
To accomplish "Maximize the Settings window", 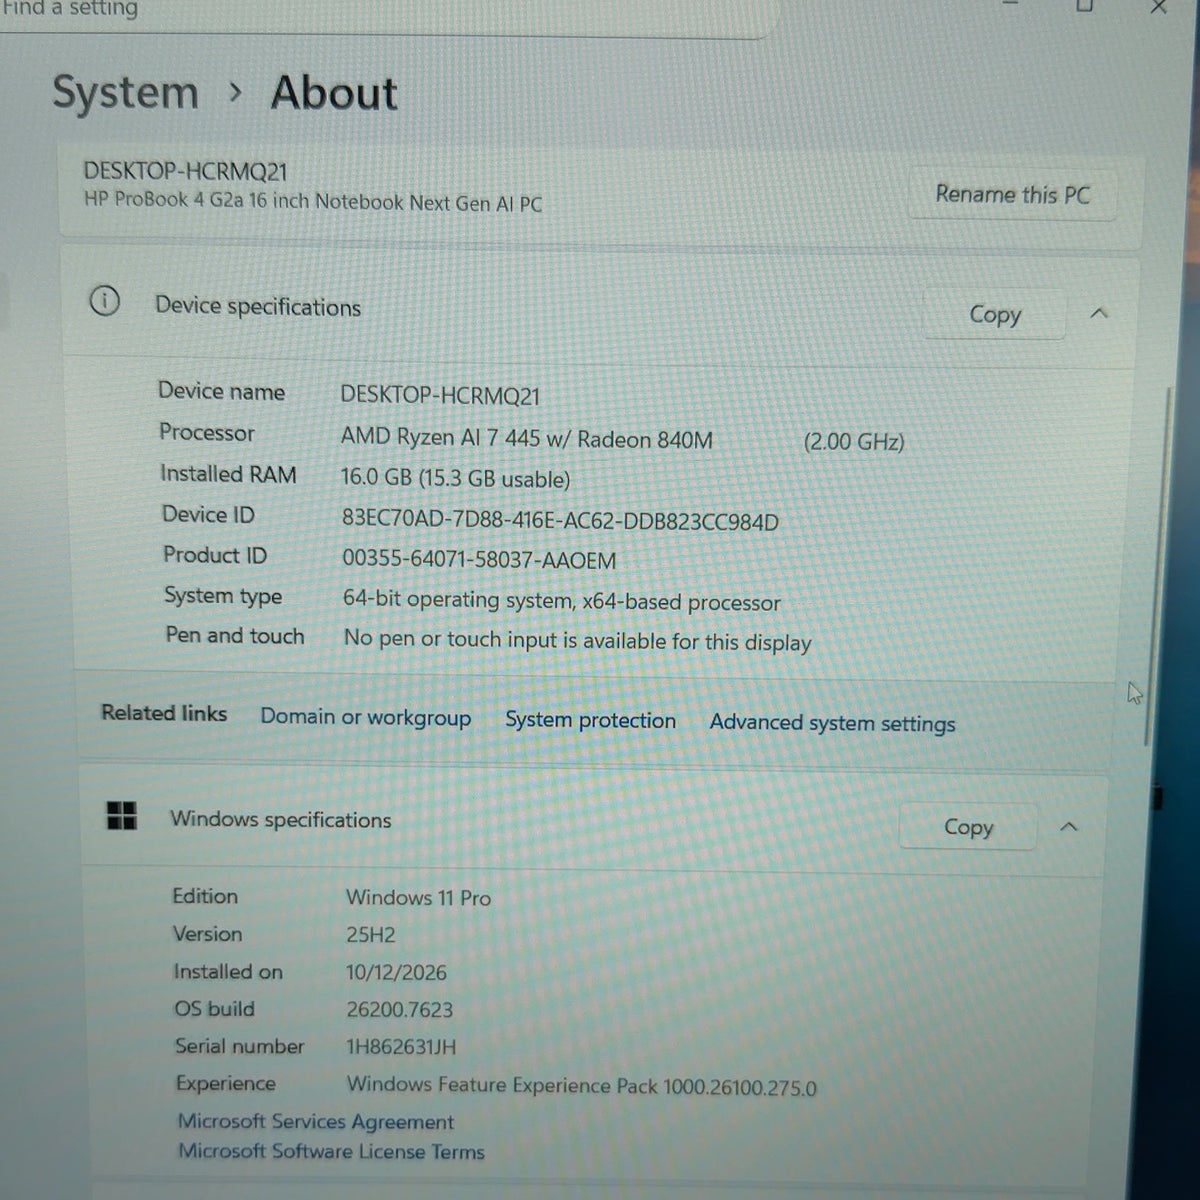I will coord(1084,7).
